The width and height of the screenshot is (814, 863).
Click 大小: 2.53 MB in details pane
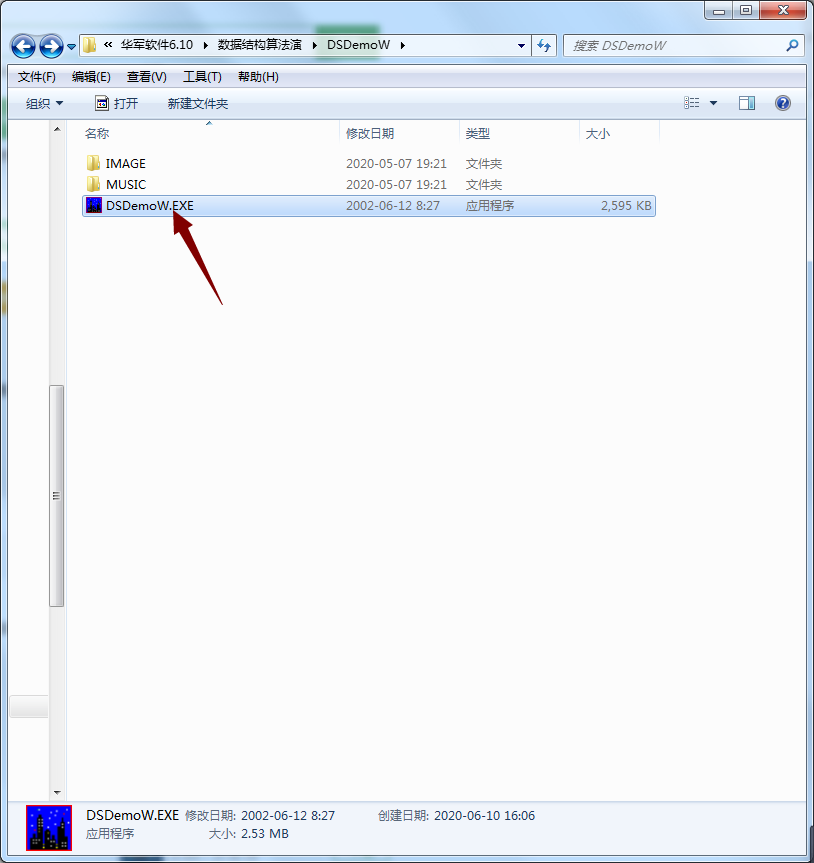(248, 834)
